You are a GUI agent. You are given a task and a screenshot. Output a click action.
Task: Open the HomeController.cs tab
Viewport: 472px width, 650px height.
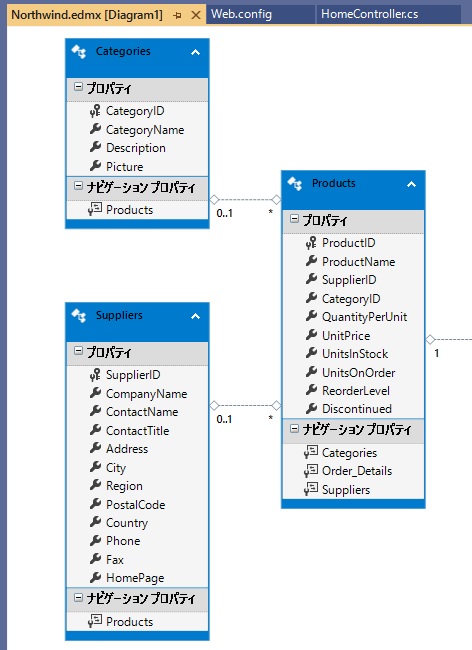tap(370, 14)
